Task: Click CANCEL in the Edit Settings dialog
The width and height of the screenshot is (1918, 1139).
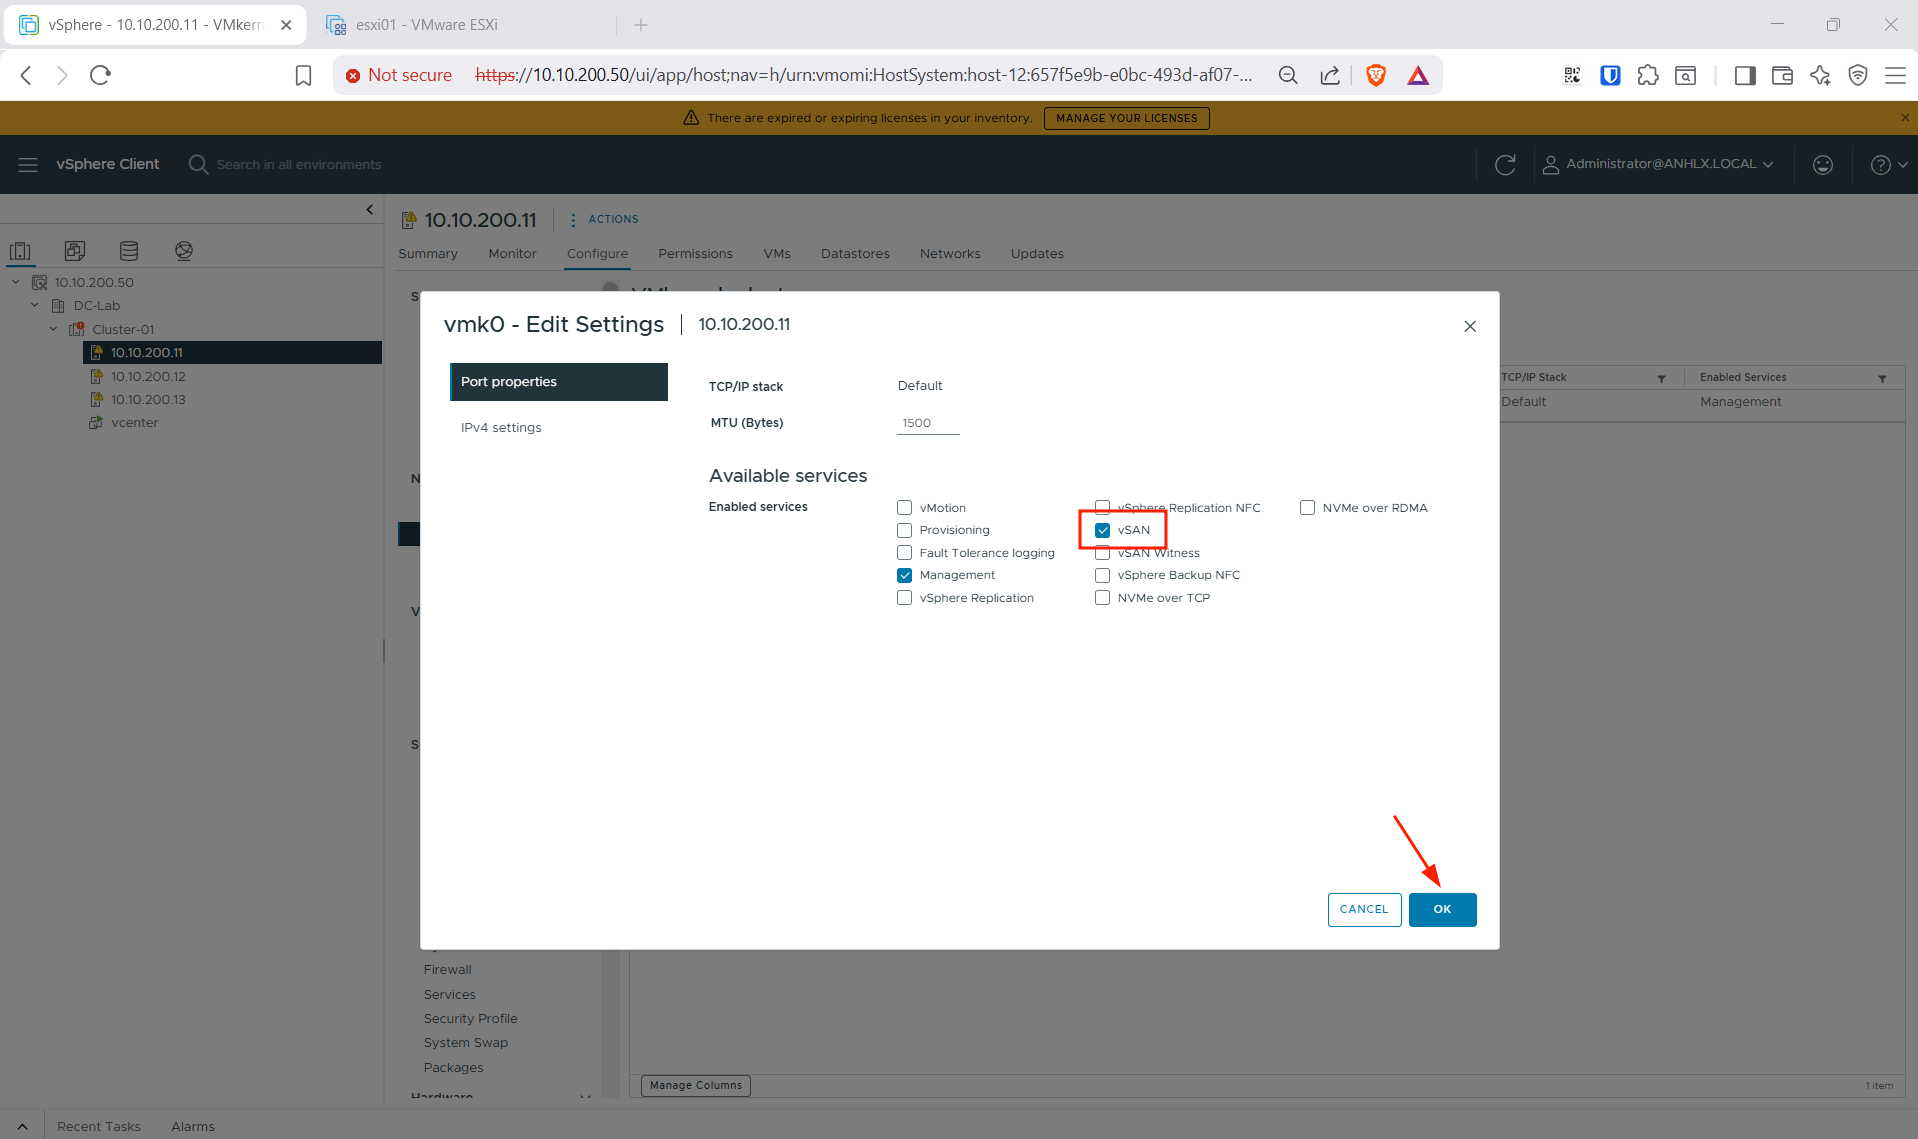Action: 1364,909
